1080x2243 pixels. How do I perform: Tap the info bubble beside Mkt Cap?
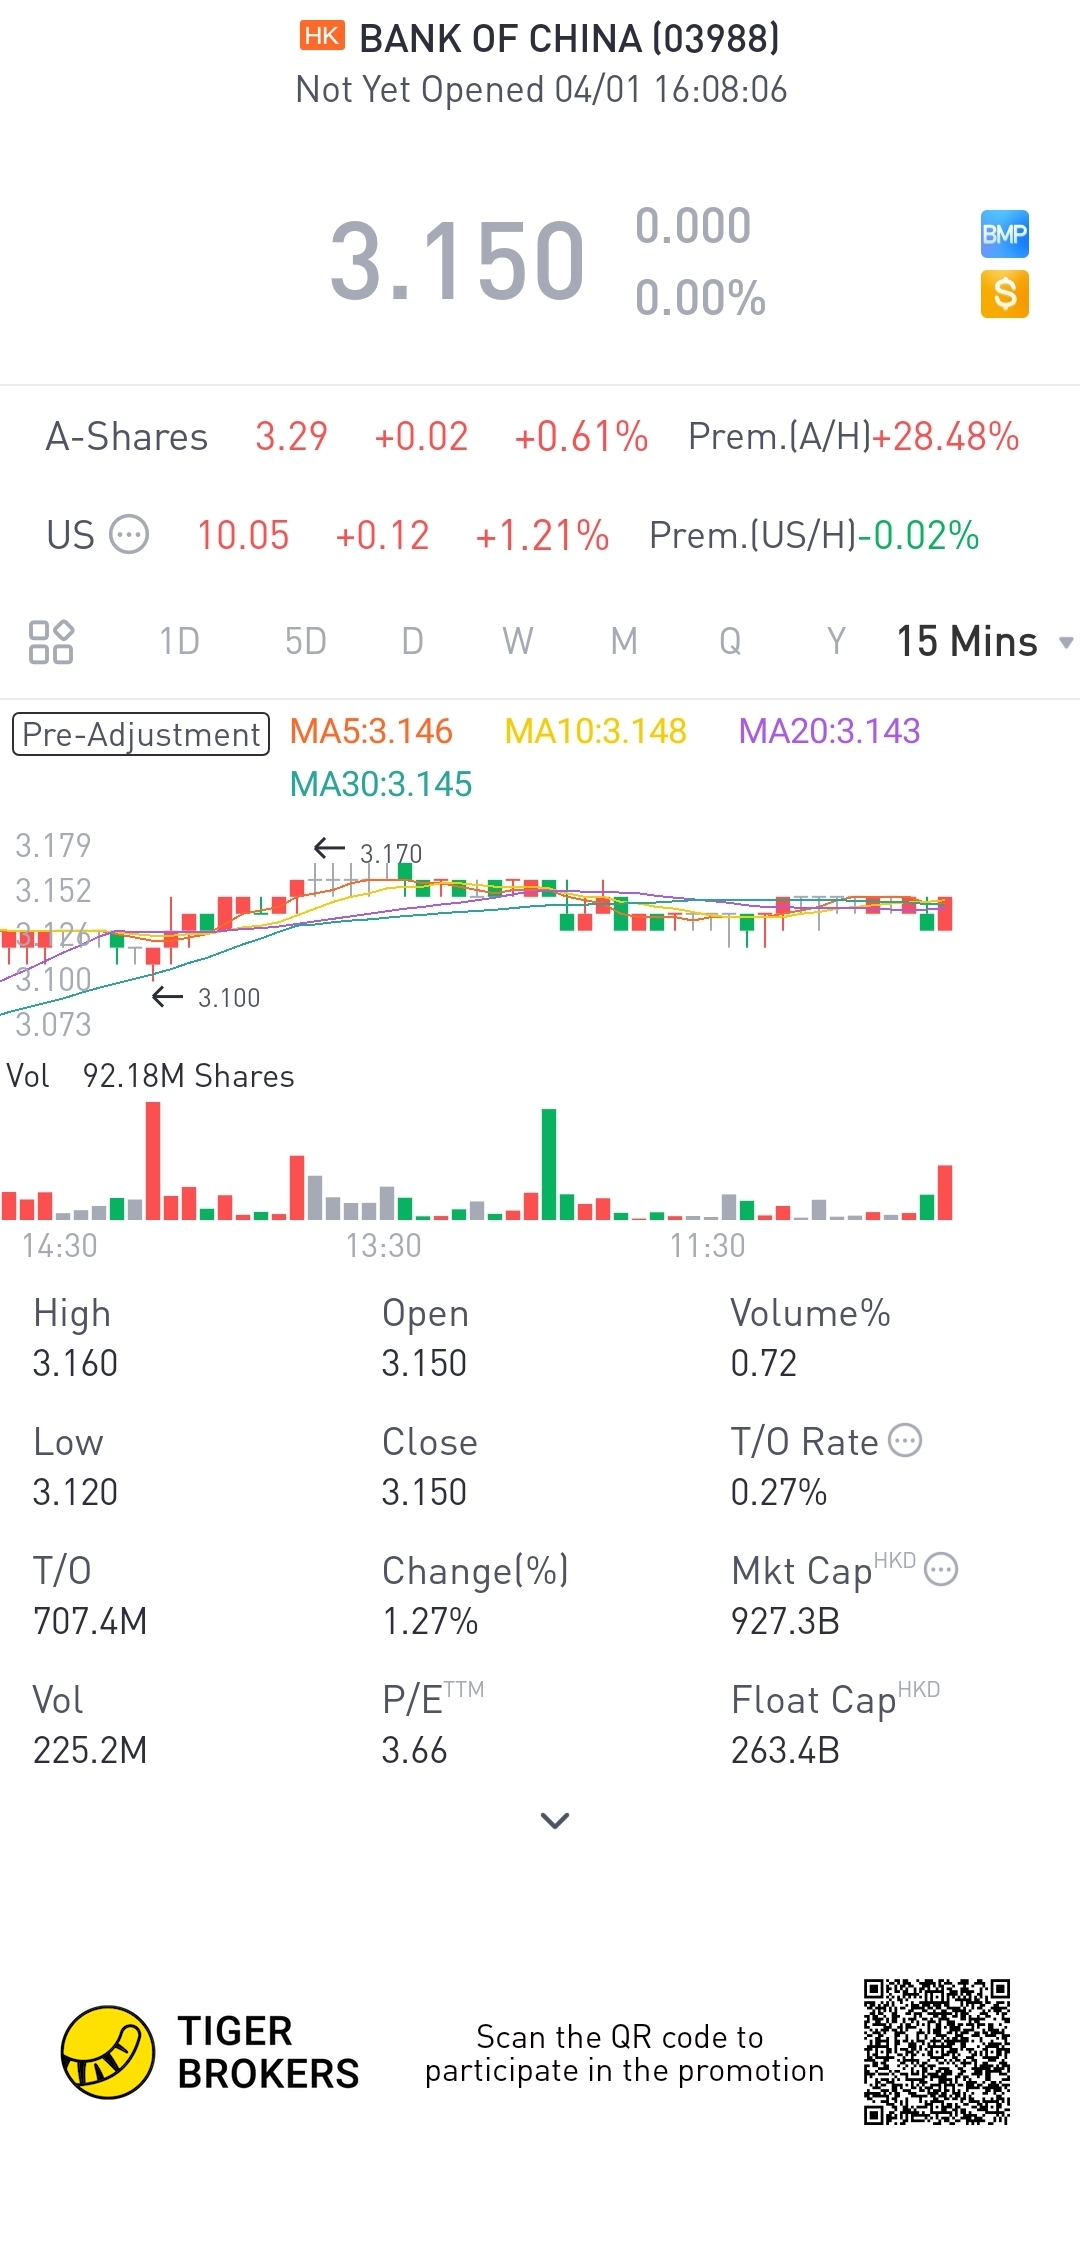[942, 1570]
